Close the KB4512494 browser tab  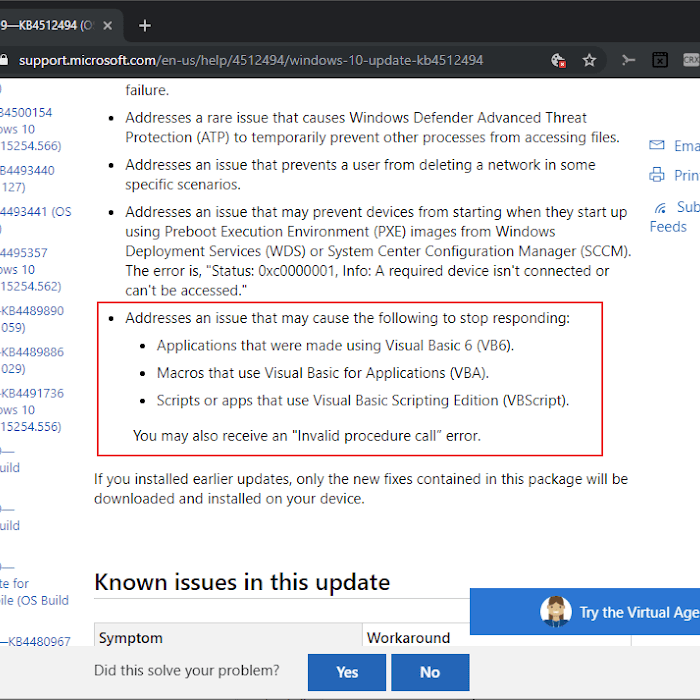click(x=107, y=26)
